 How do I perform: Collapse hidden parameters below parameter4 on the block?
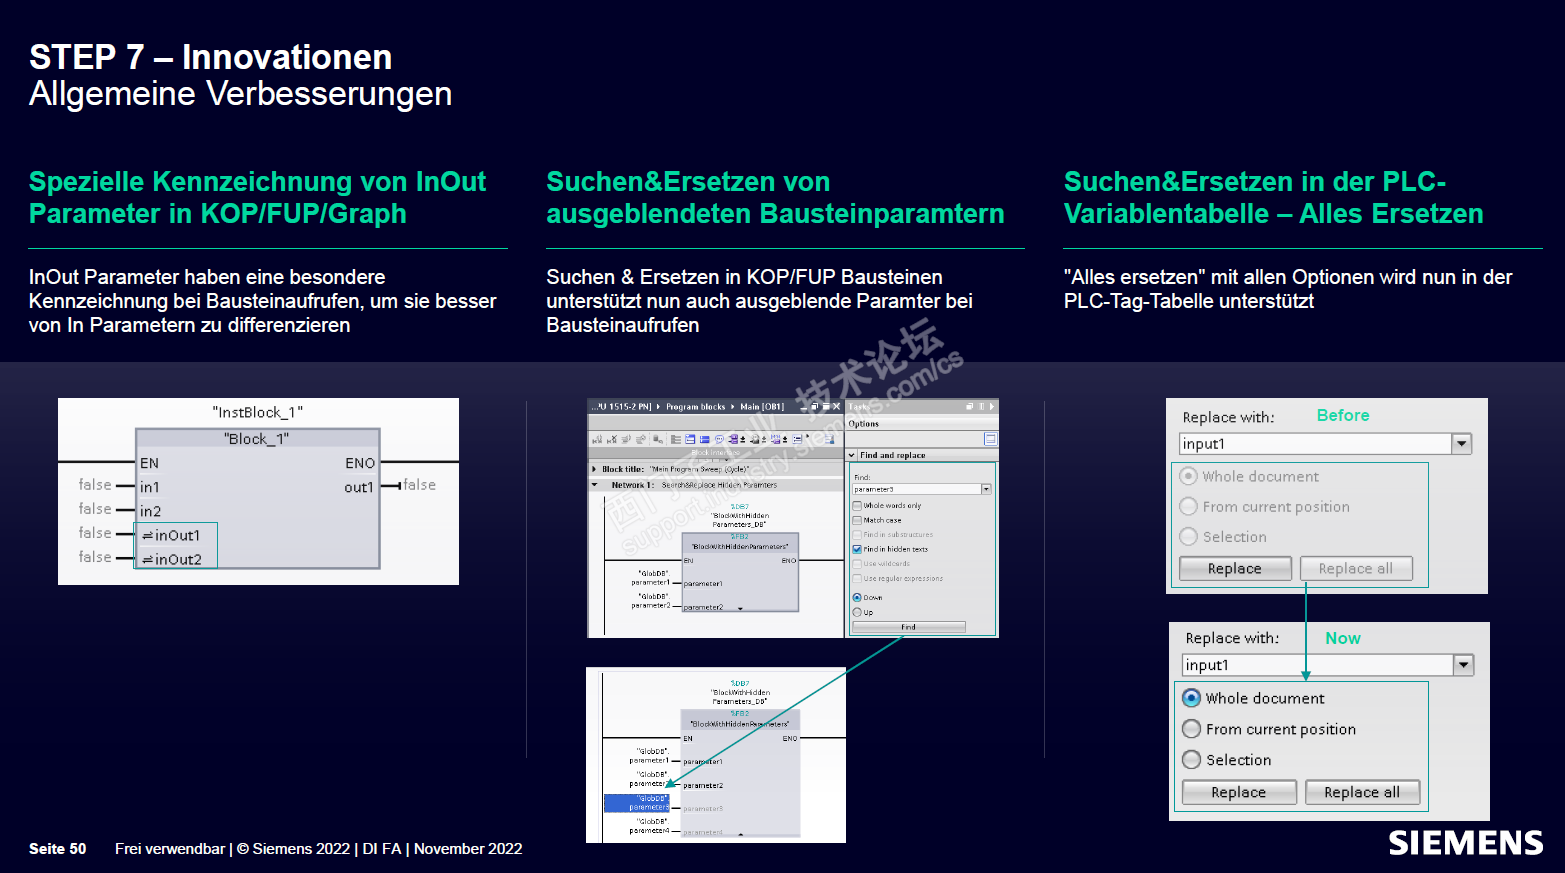pos(740,833)
